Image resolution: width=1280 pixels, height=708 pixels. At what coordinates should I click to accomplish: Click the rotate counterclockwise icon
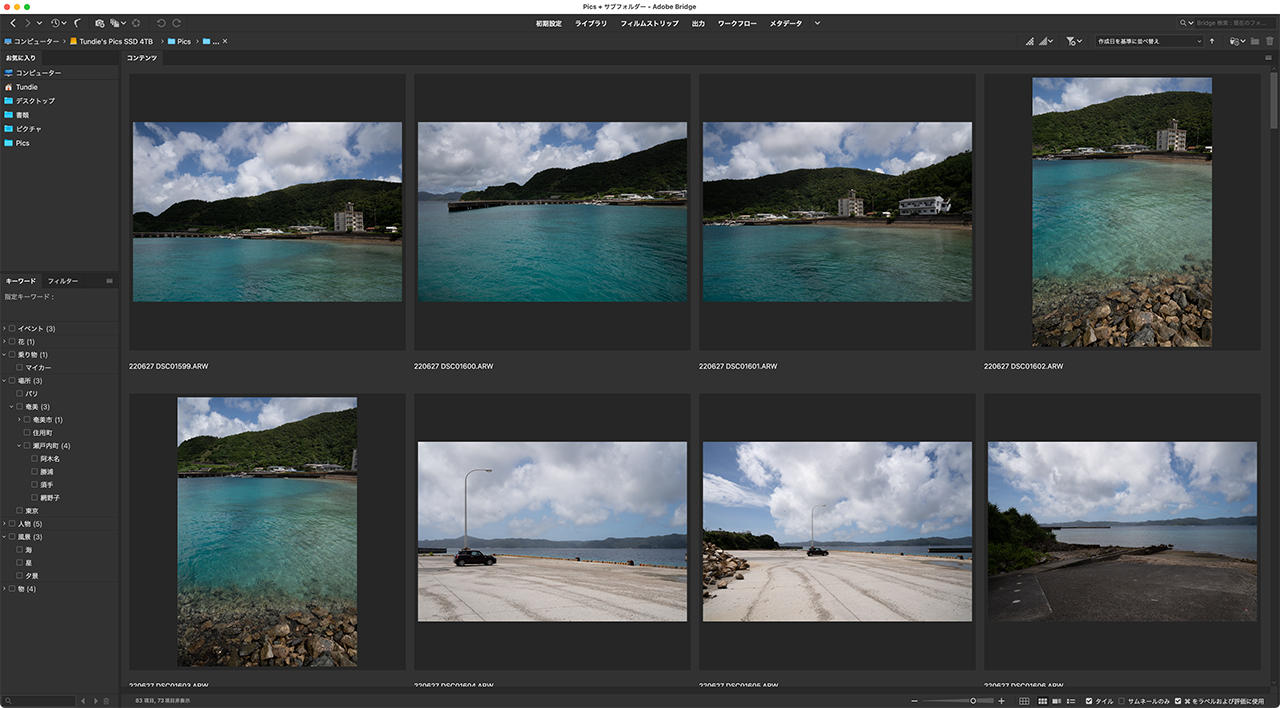coord(161,23)
